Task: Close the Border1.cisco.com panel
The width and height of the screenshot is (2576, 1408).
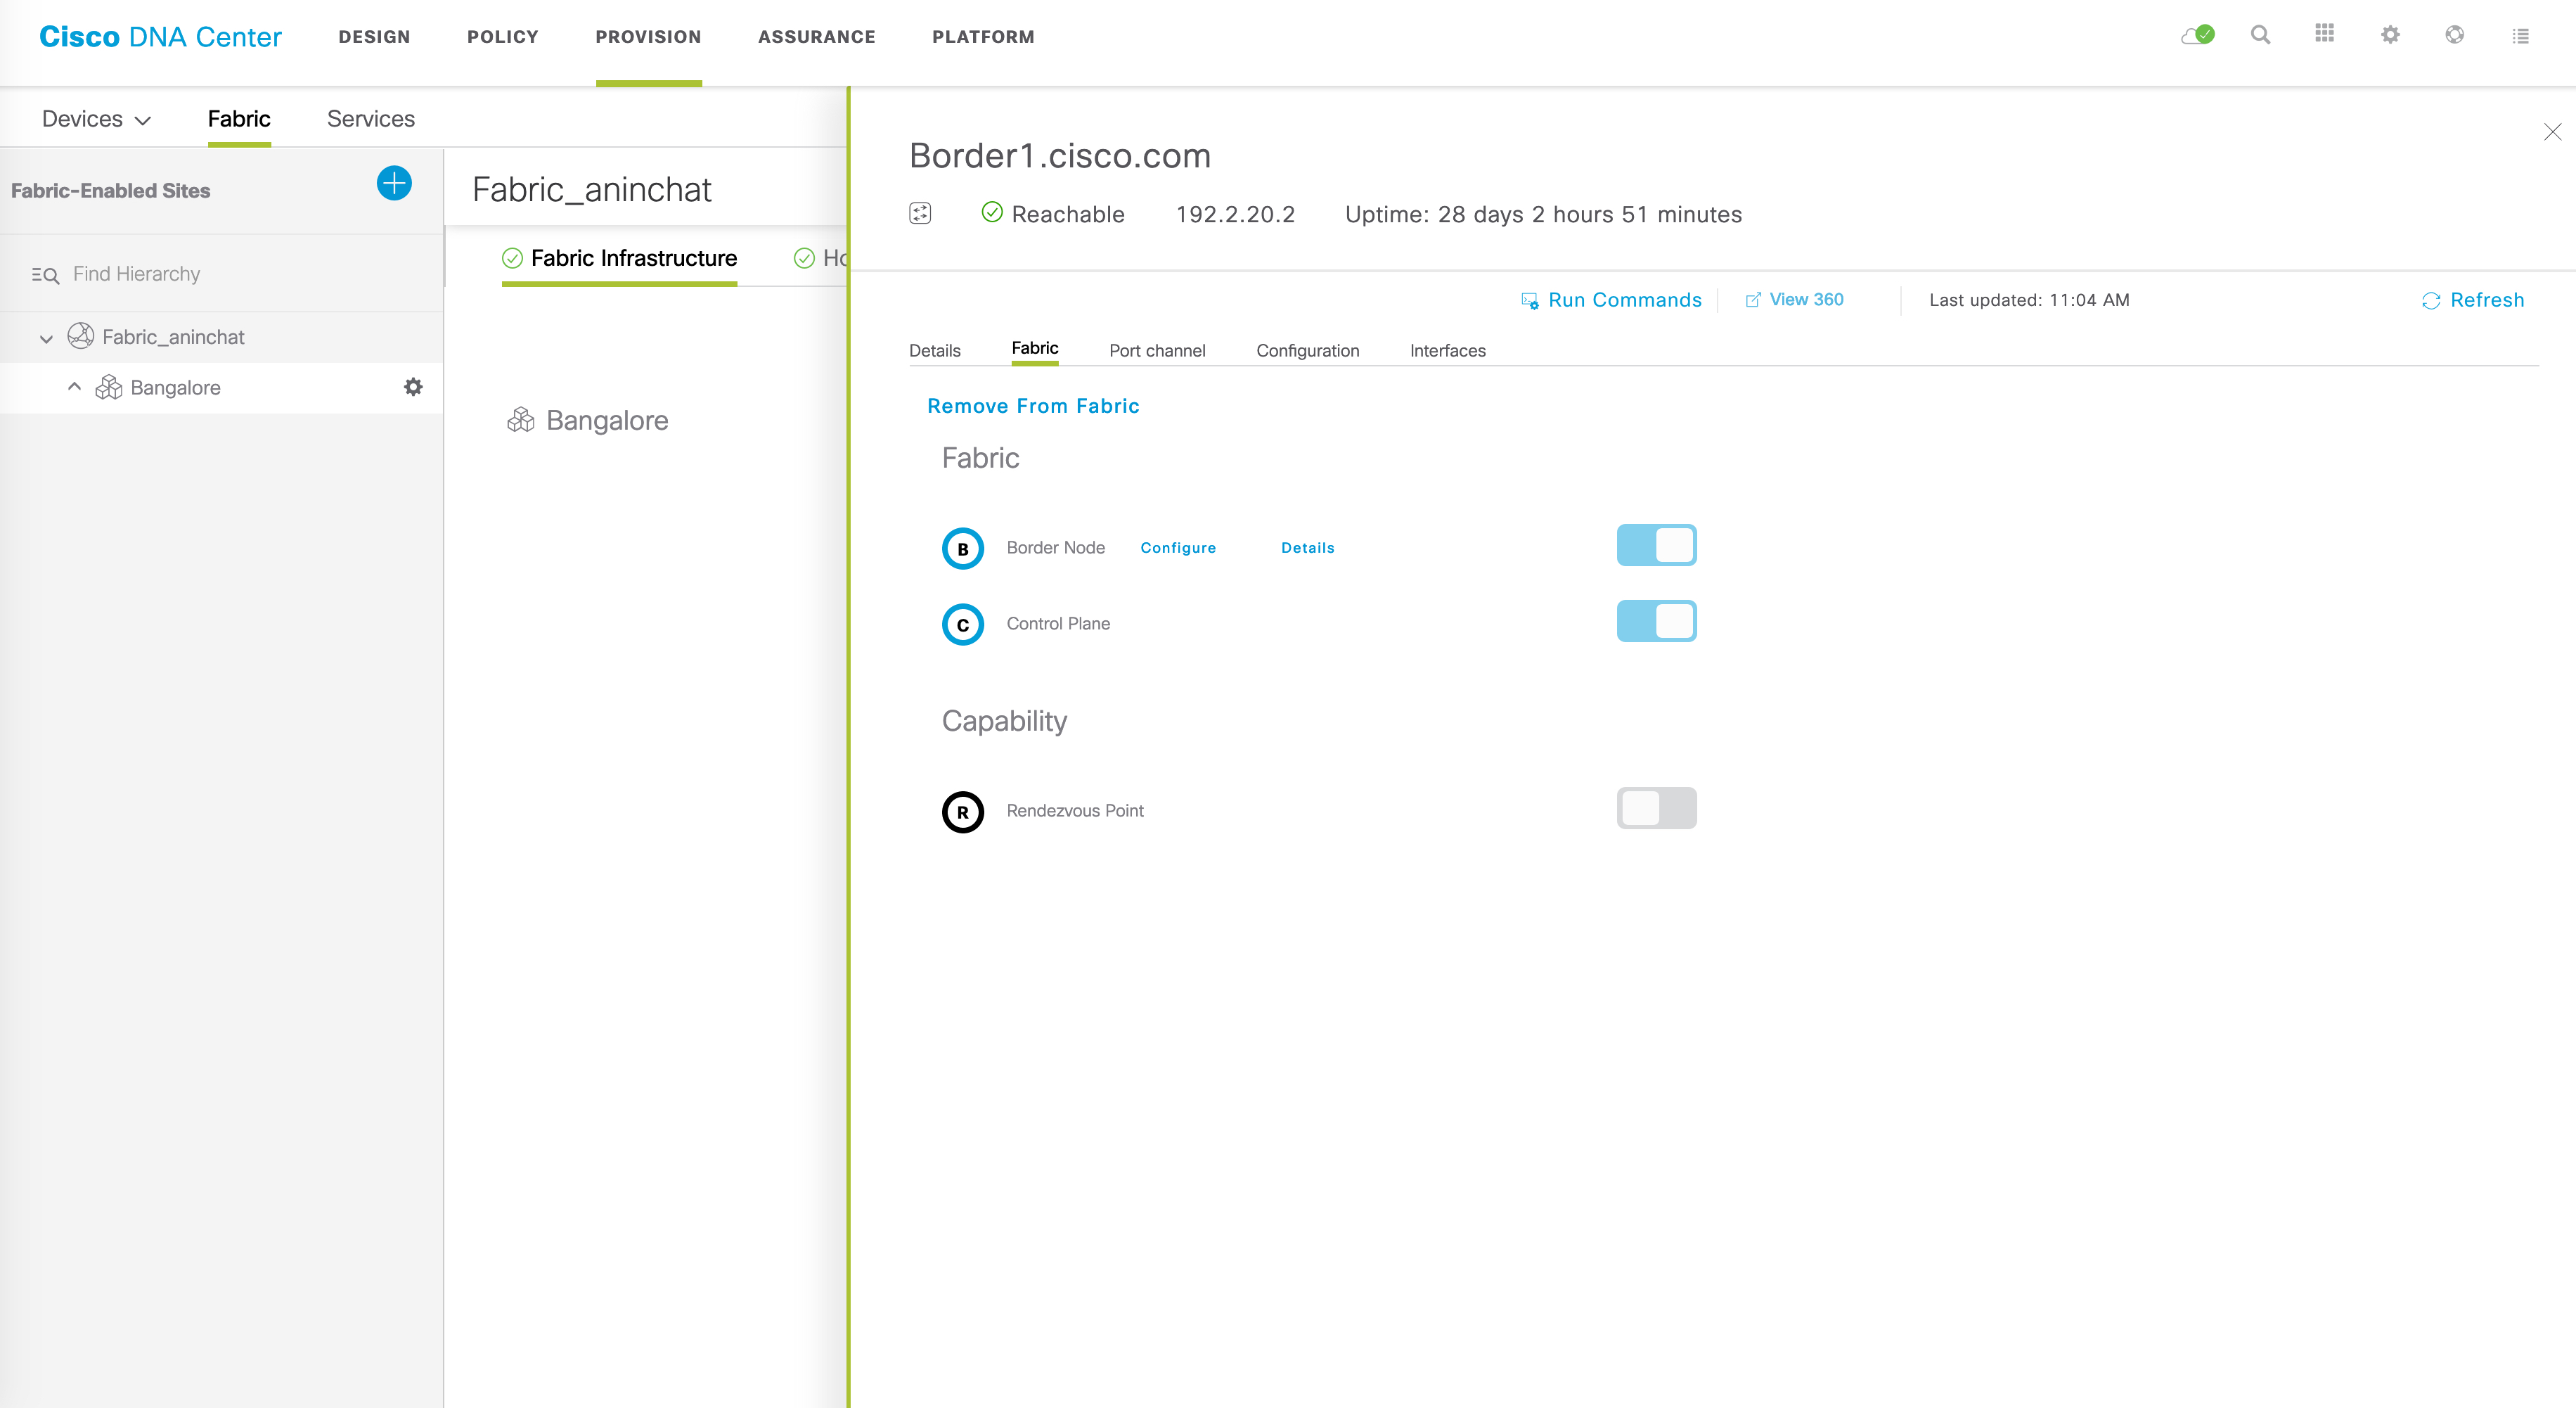Action: (2552, 132)
